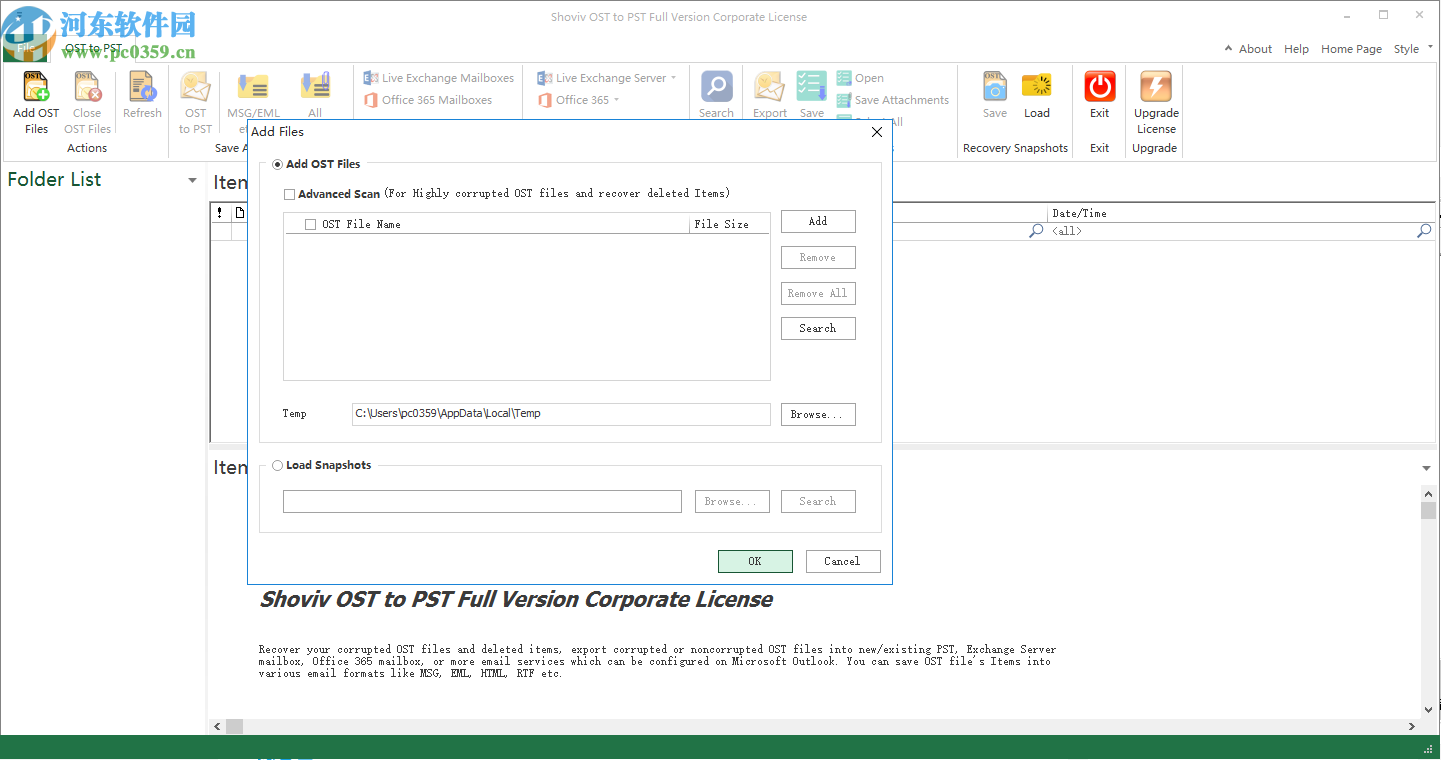The width and height of the screenshot is (1441, 760).
Task: Click the Remove All button
Action: tap(818, 293)
